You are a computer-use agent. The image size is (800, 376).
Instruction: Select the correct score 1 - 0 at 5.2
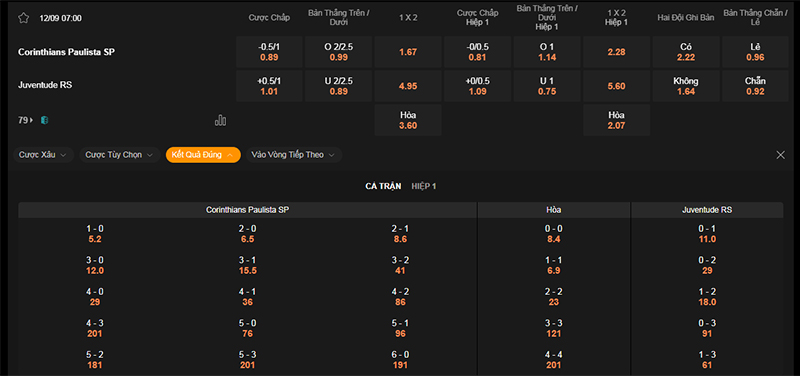[x=95, y=234]
